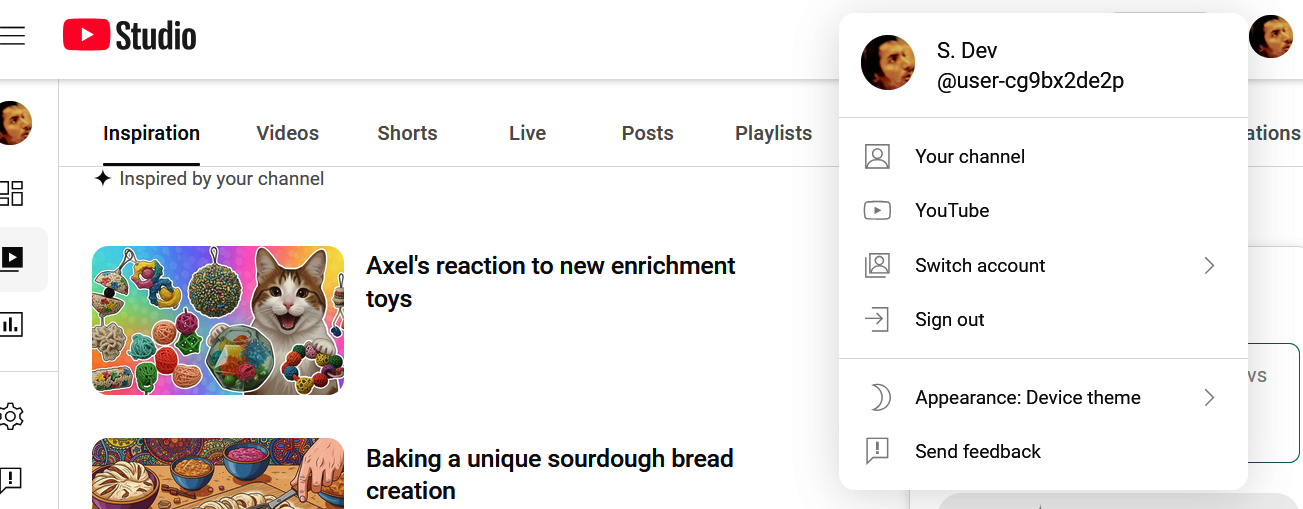Open Content icon in the sidebar
The image size is (1303, 509).
coord(13,259)
